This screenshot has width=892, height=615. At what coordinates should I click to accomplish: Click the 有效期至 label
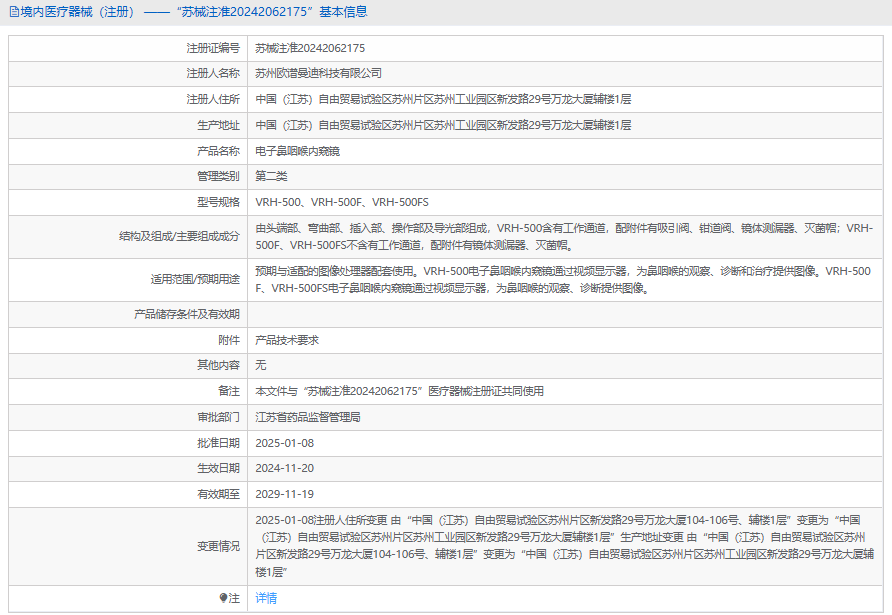coord(218,494)
